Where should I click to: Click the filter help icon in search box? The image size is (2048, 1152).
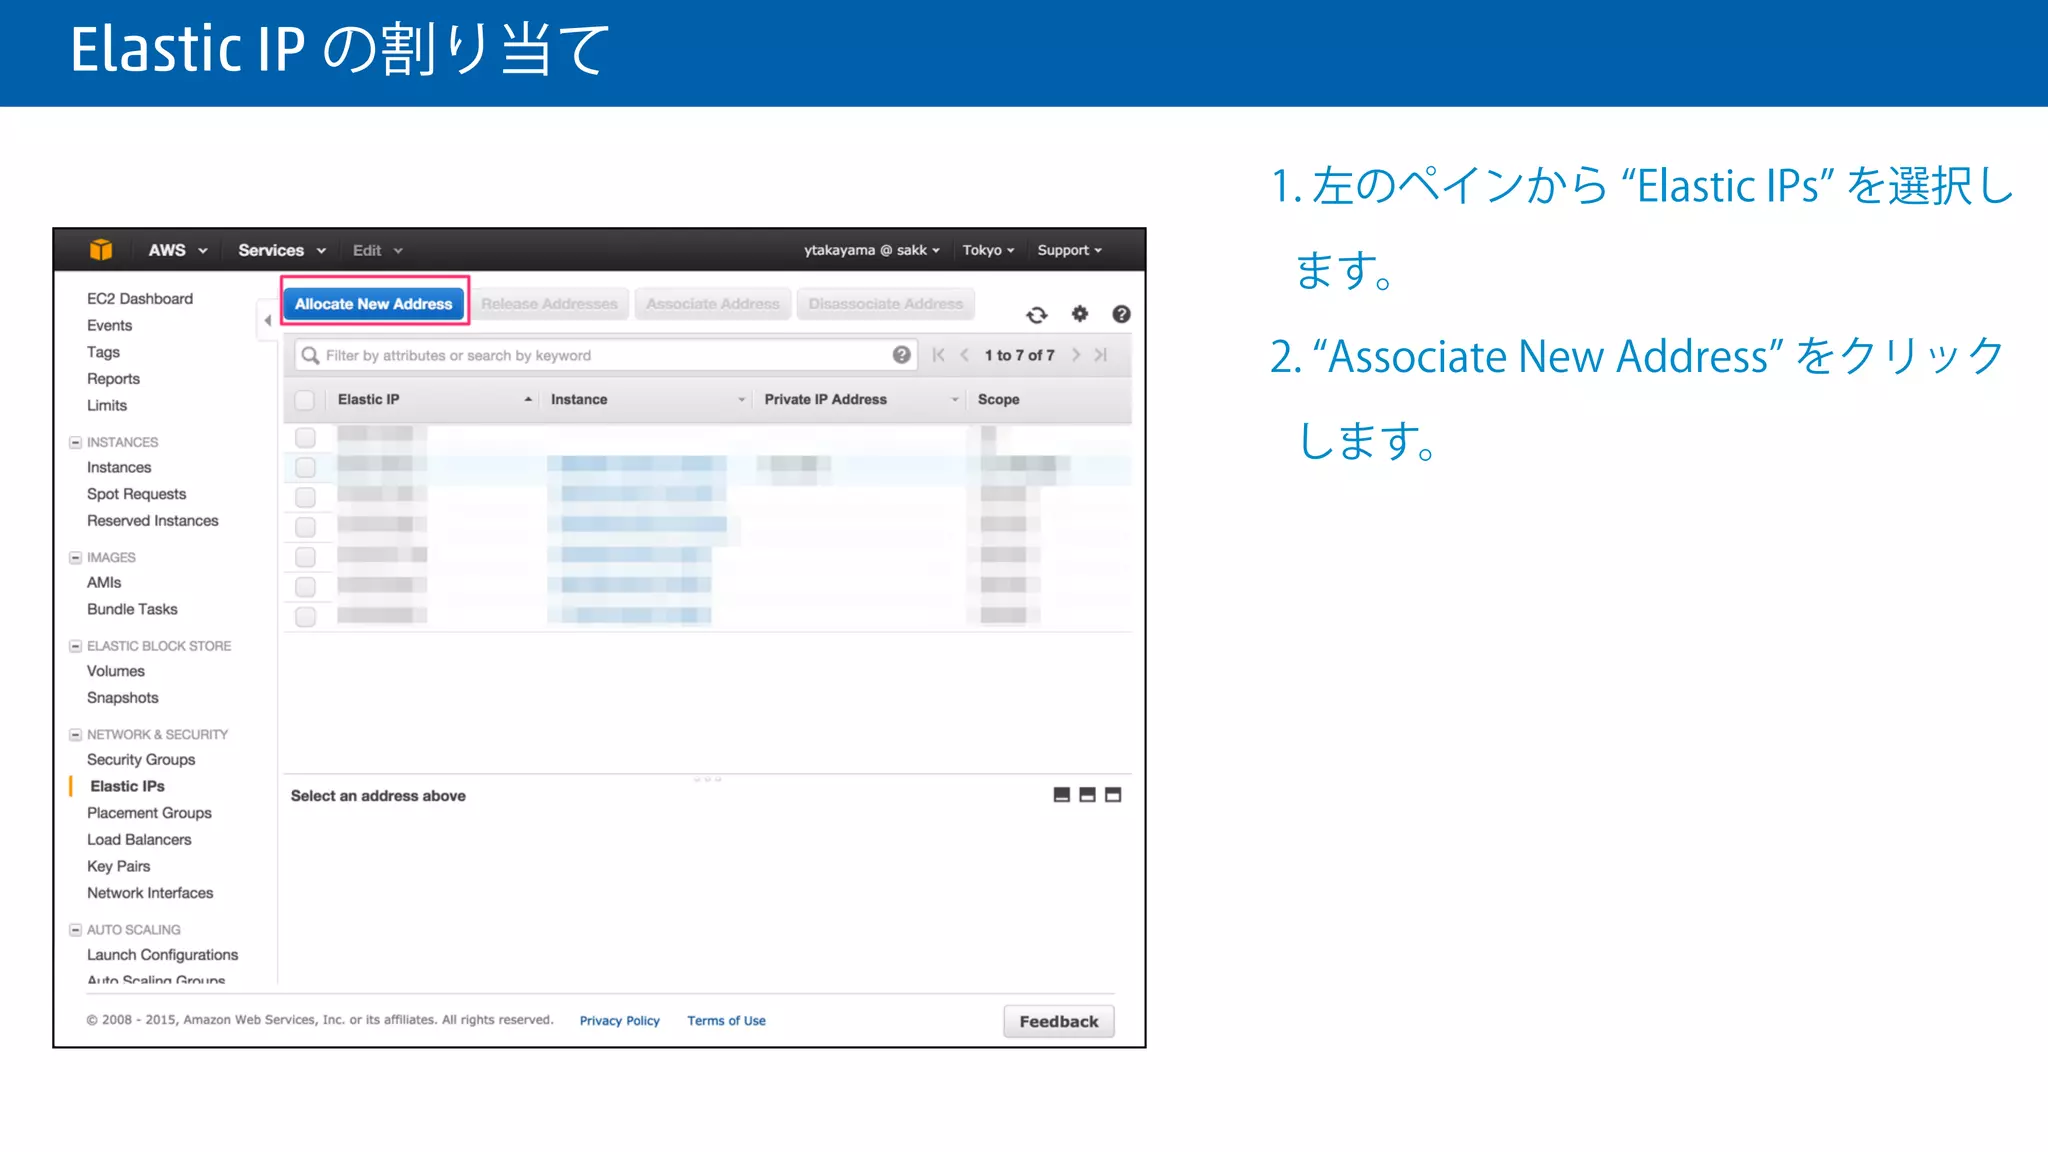[x=902, y=355]
